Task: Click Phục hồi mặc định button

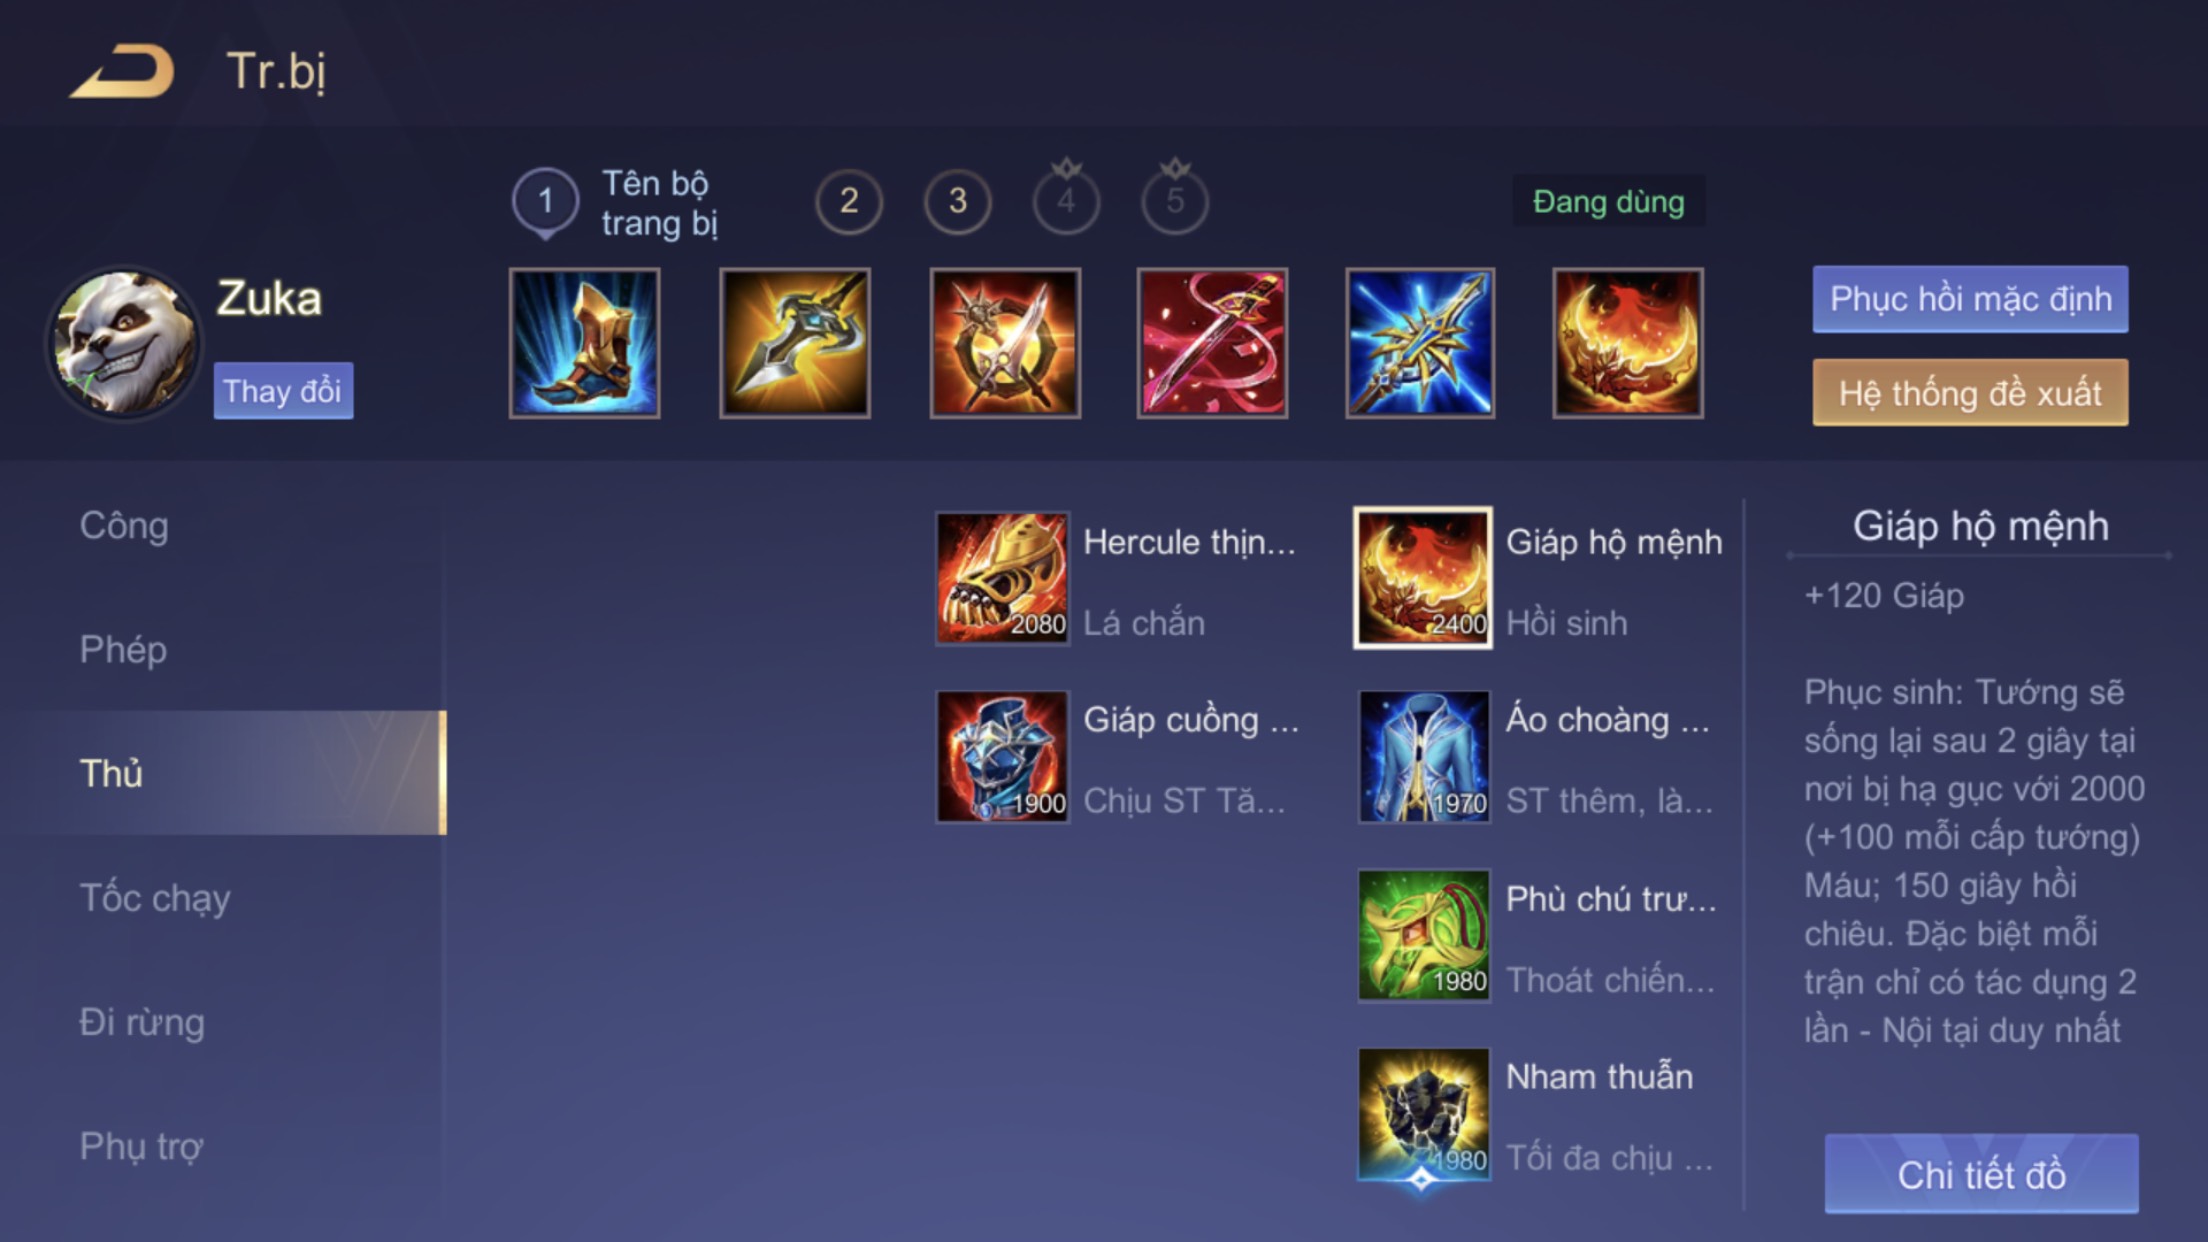Action: [x=1971, y=299]
